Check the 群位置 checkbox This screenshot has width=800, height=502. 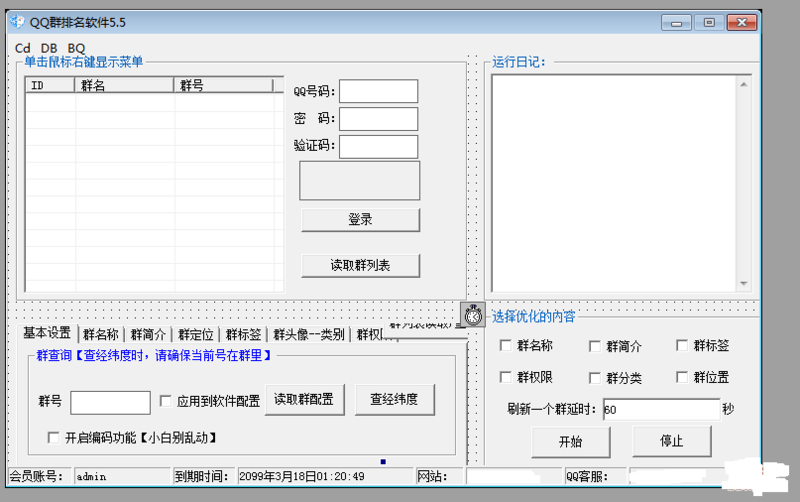point(682,377)
